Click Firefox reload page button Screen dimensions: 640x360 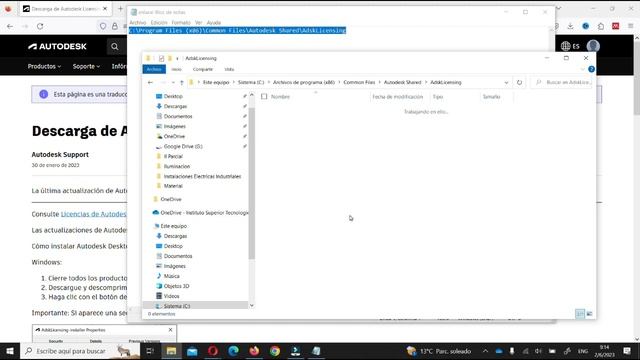point(40,26)
